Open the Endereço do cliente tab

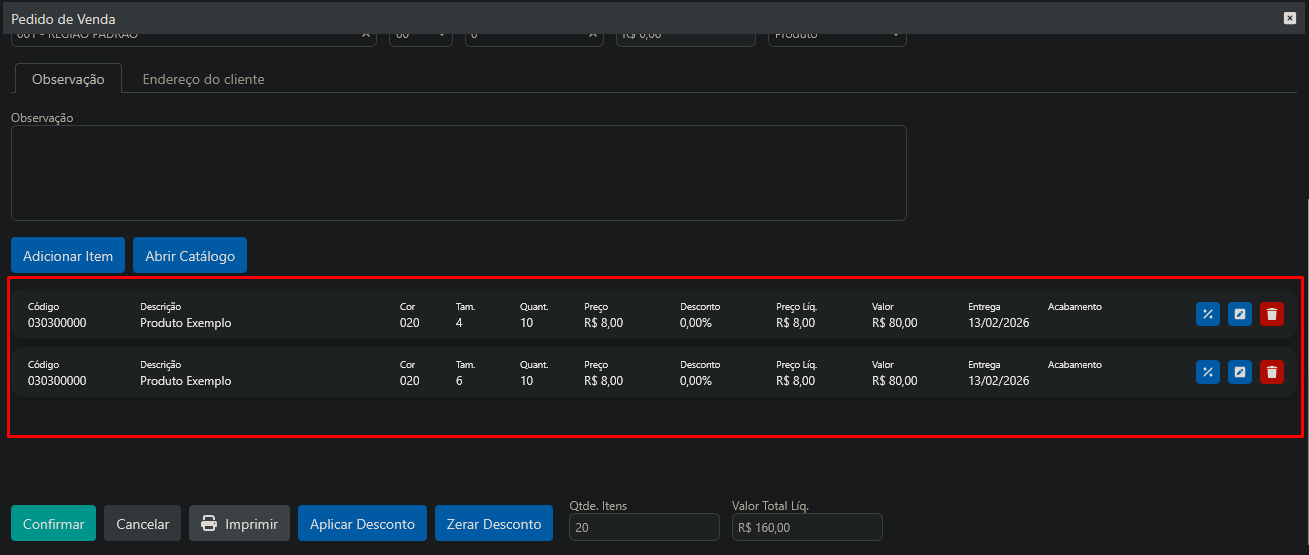click(x=203, y=79)
